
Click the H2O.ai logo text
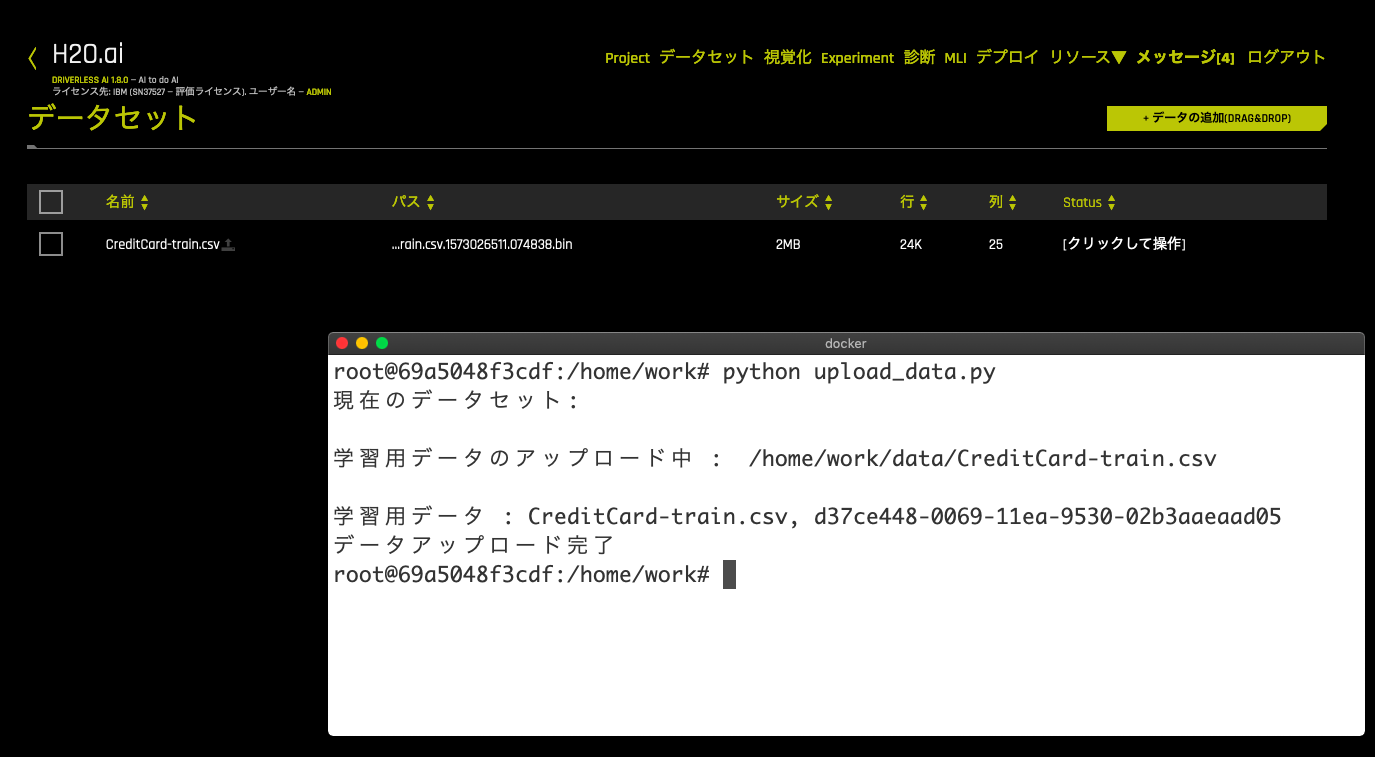coord(88,55)
